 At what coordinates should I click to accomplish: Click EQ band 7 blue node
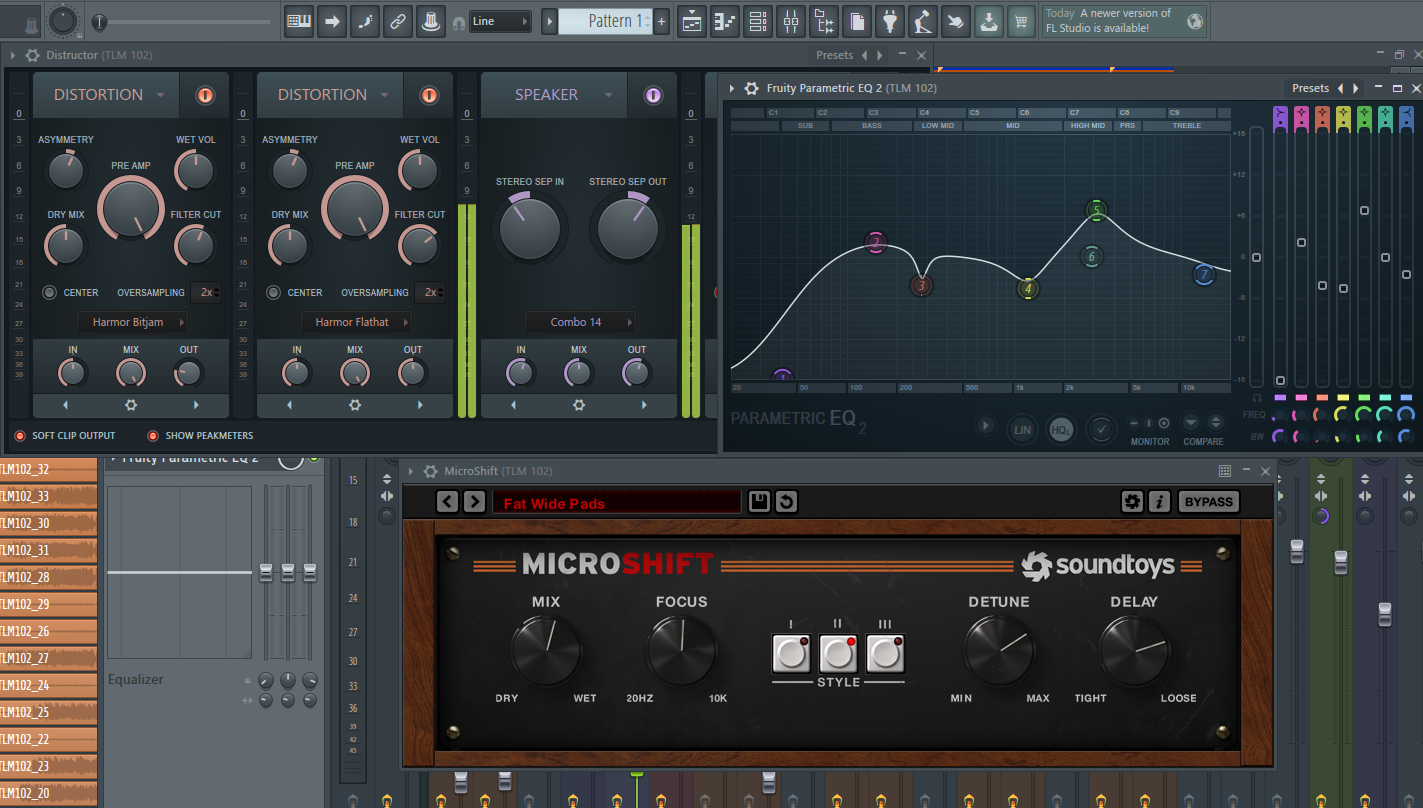[x=1204, y=274]
